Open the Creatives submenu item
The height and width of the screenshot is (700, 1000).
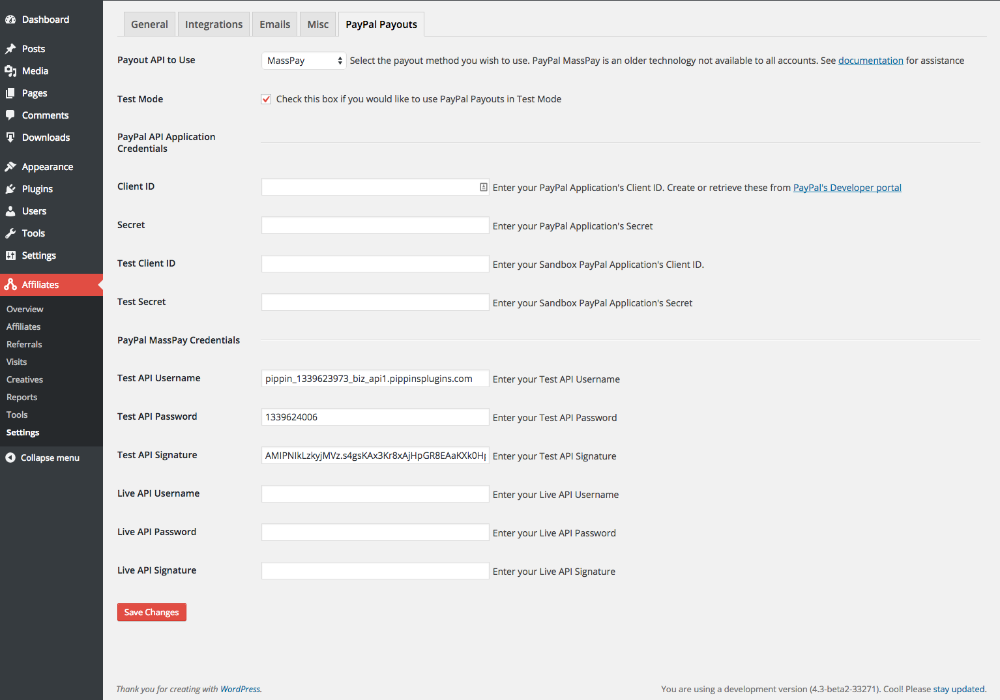[x=25, y=379]
